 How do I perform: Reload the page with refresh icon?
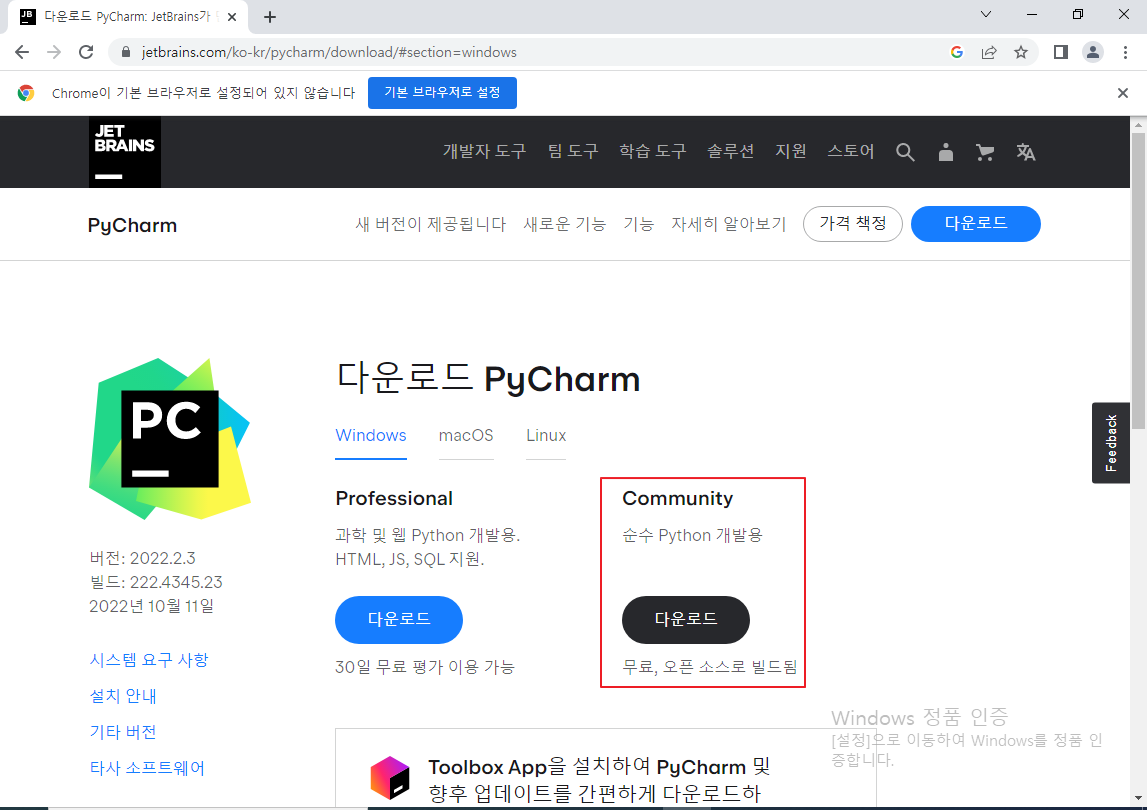pos(86,52)
